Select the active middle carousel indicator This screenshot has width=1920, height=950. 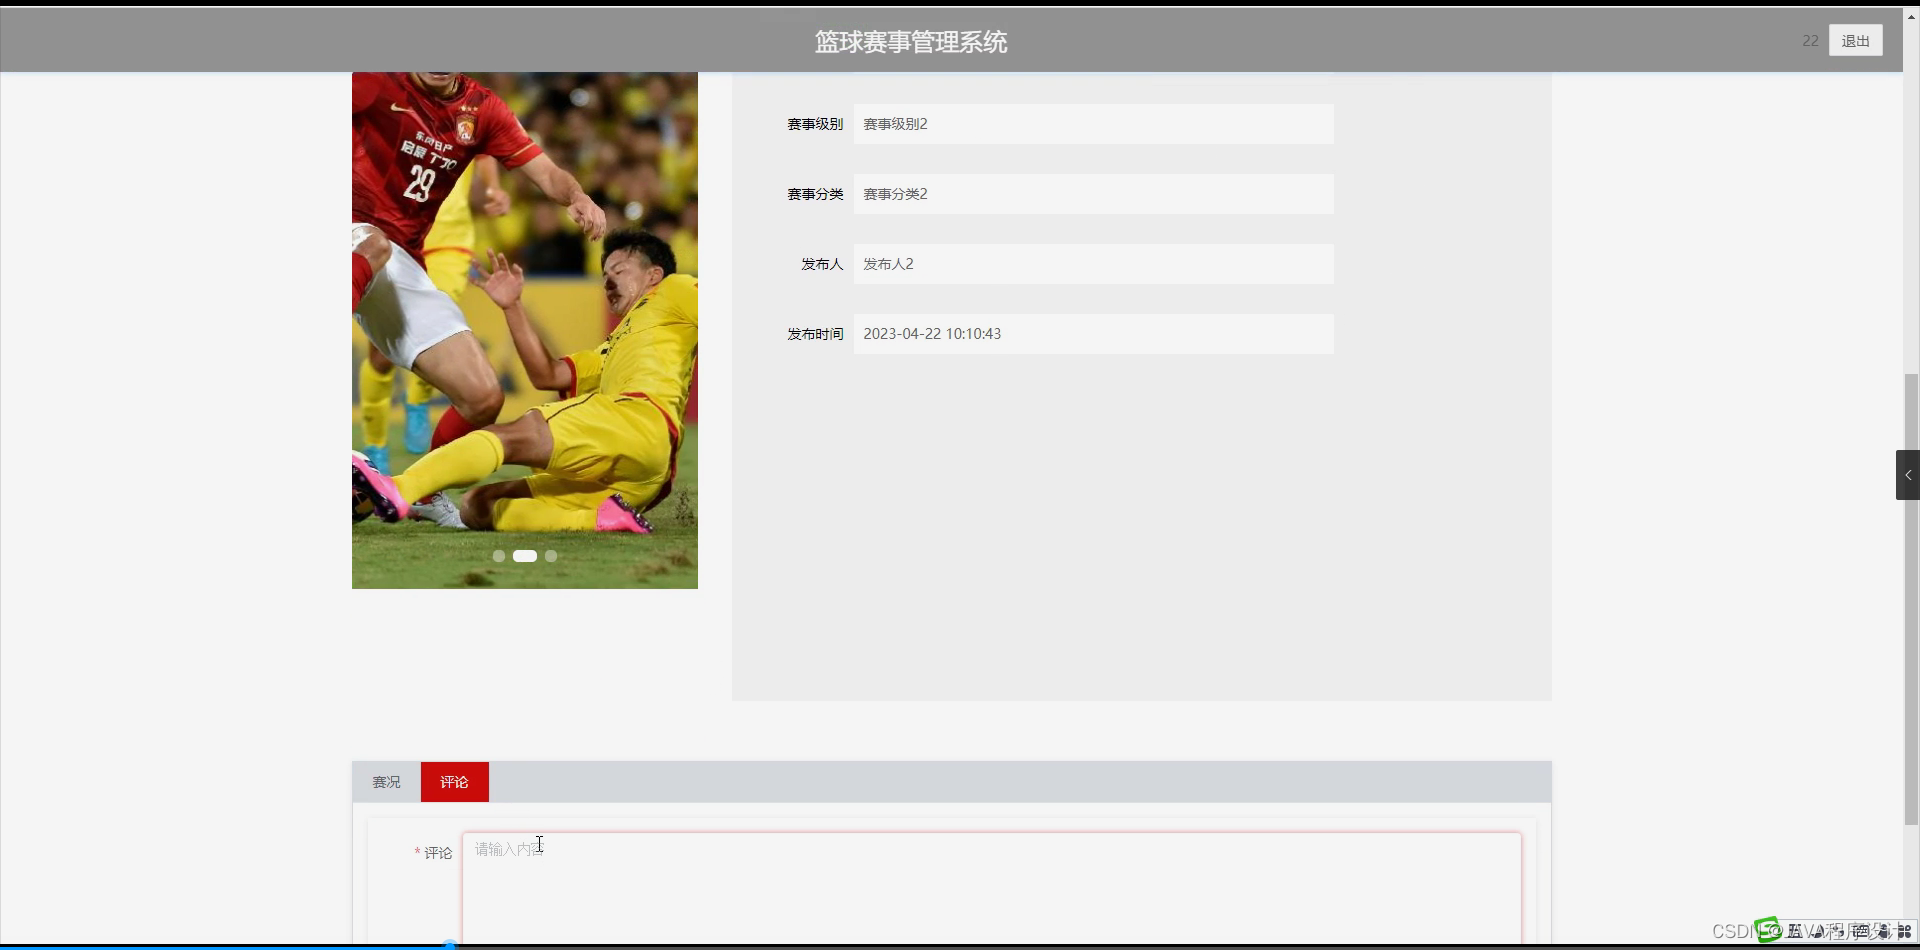pos(525,556)
